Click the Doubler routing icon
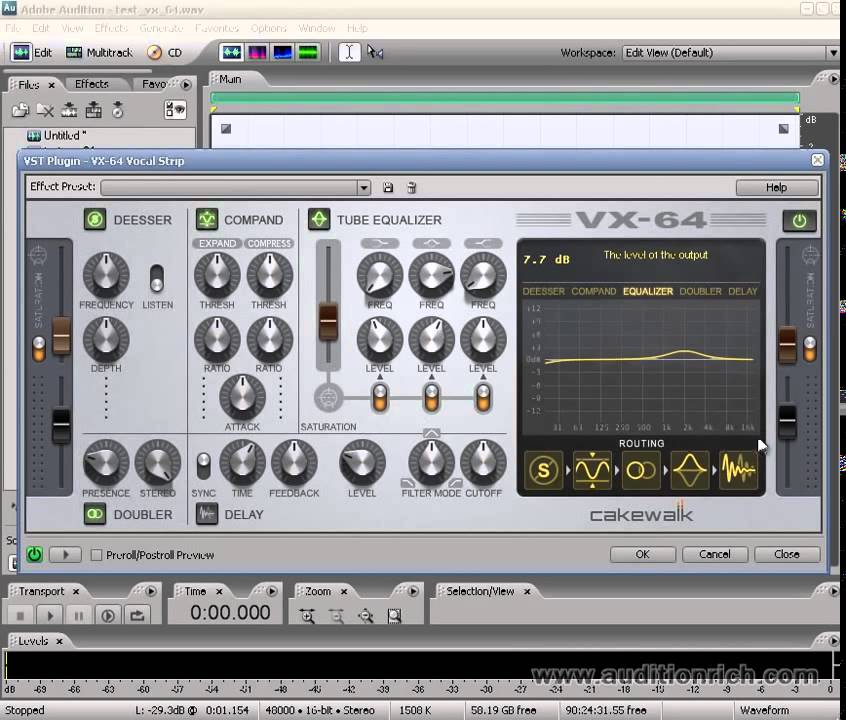Image resolution: width=846 pixels, height=720 pixels. (x=641, y=470)
